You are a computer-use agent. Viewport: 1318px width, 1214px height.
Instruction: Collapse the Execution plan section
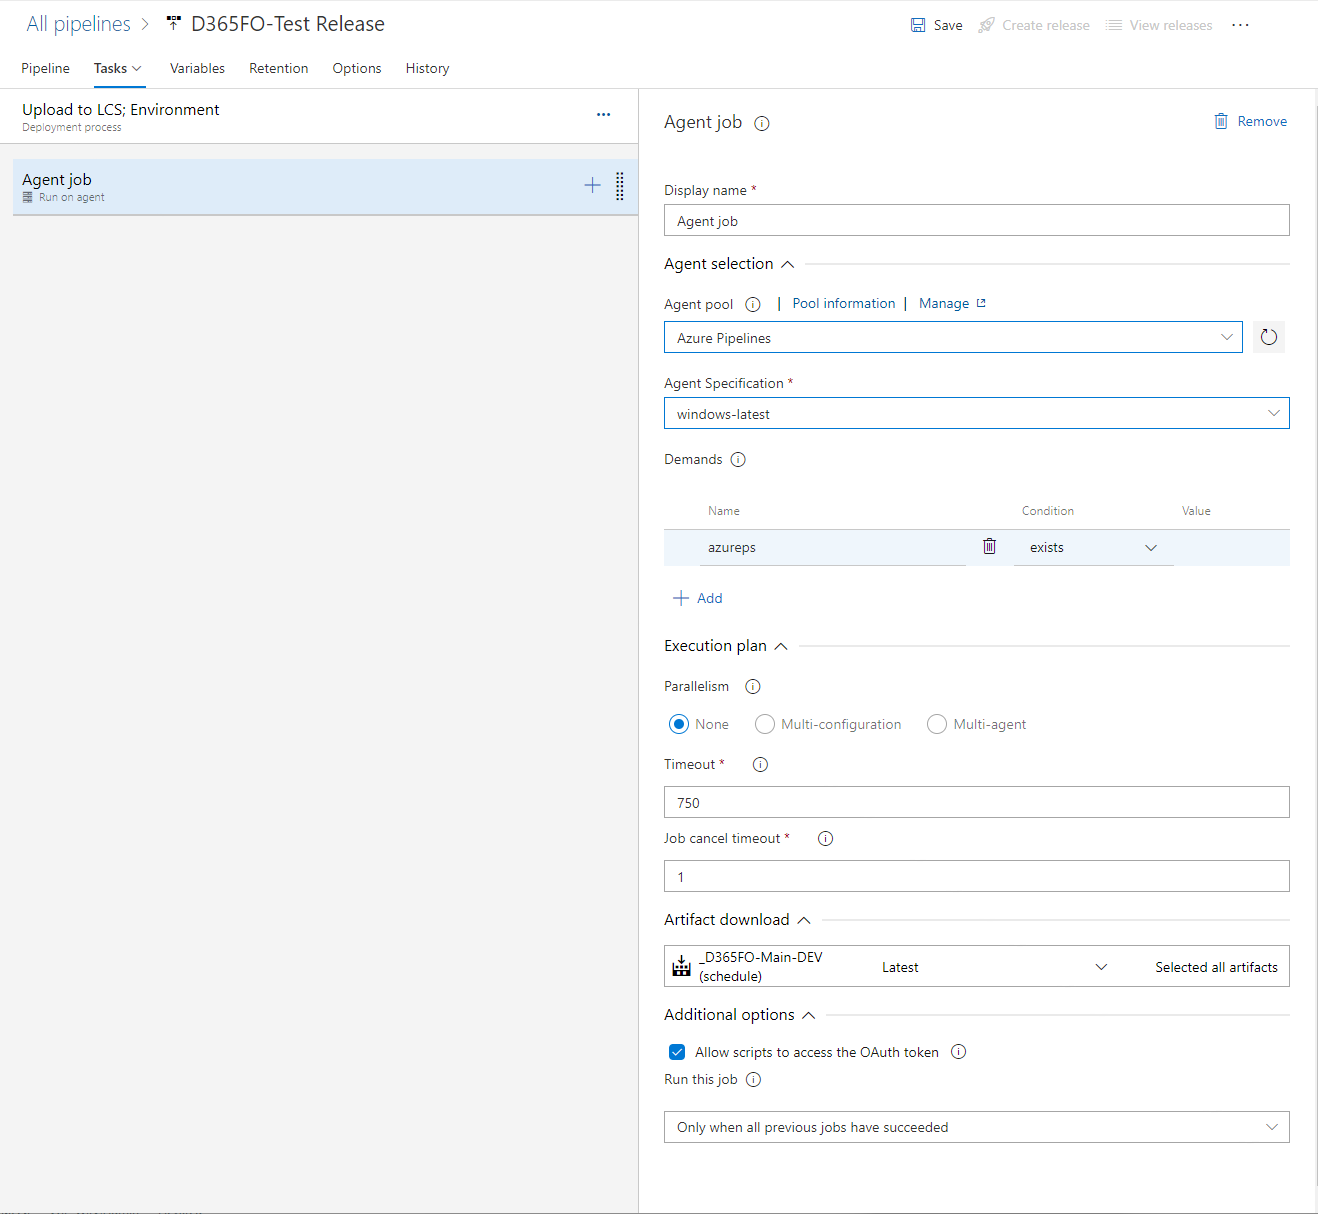tap(781, 646)
